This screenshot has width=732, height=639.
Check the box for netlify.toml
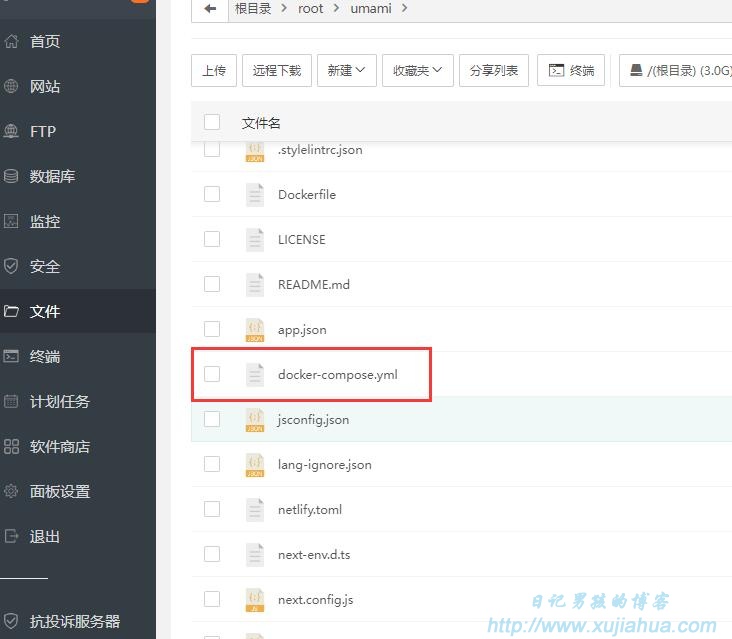212,509
